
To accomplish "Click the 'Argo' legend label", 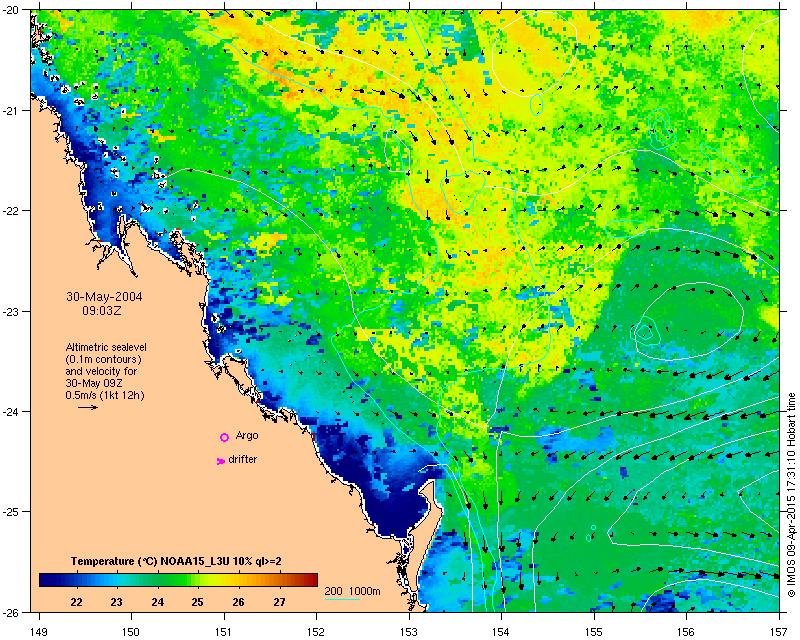I will click(x=247, y=436).
